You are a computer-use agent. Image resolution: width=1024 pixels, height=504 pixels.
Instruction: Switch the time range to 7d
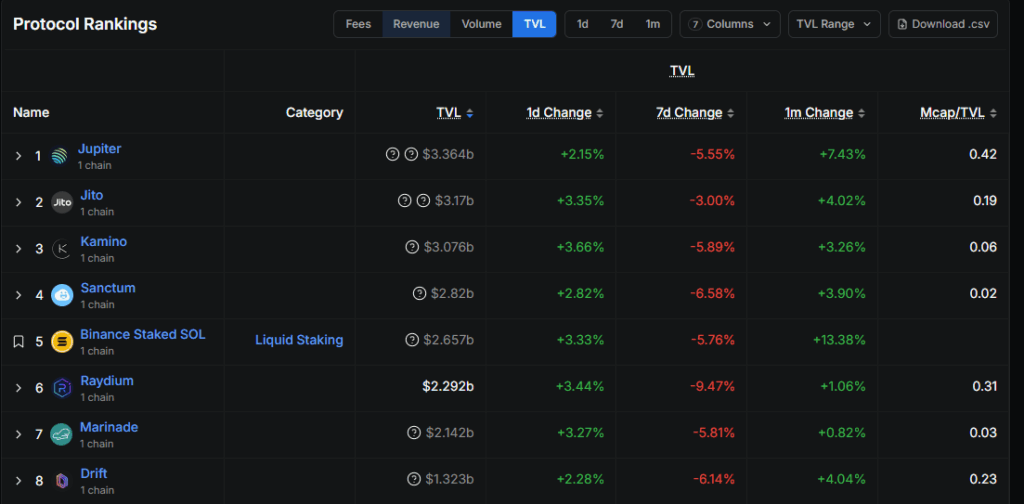(x=617, y=24)
